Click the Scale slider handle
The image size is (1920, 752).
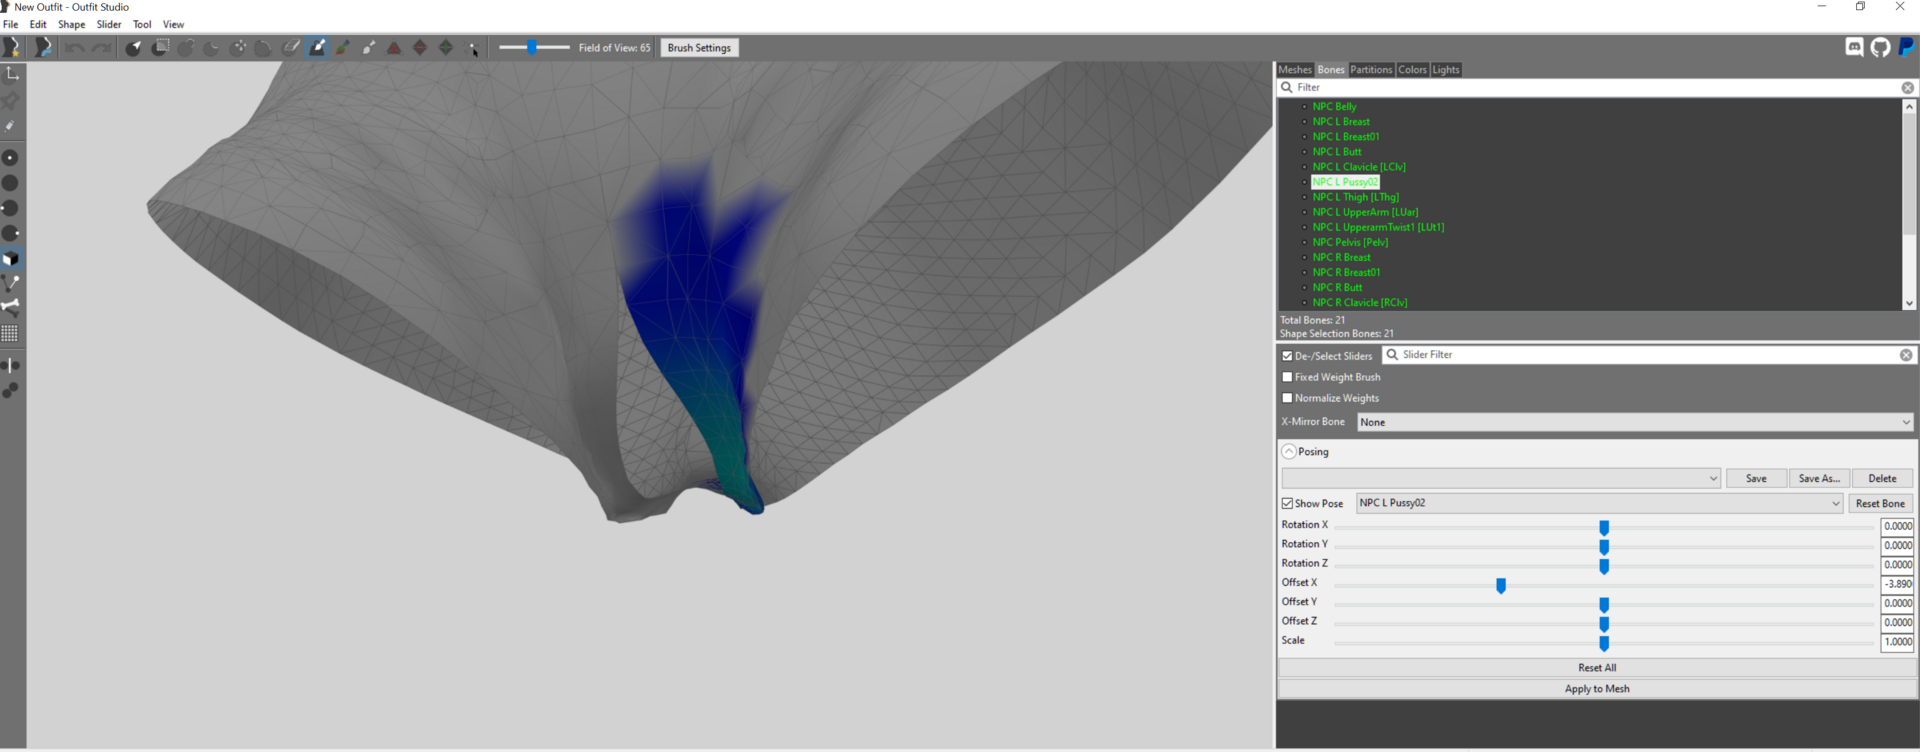[1604, 643]
